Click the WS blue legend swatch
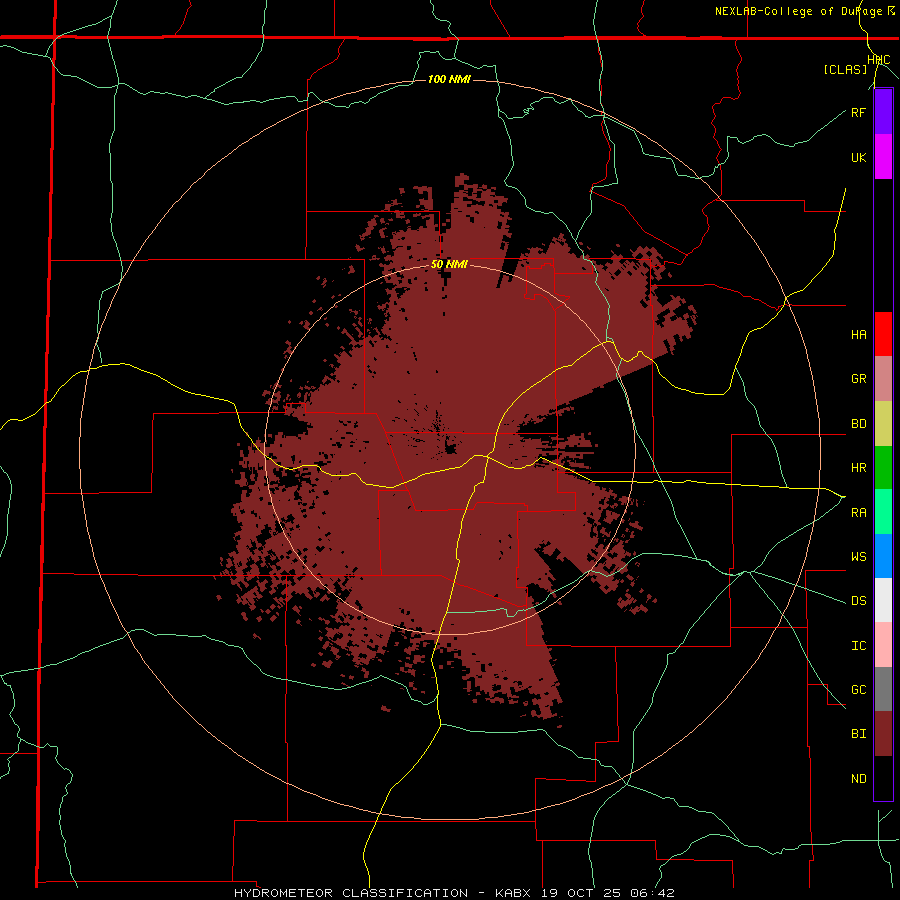 (883, 556)
